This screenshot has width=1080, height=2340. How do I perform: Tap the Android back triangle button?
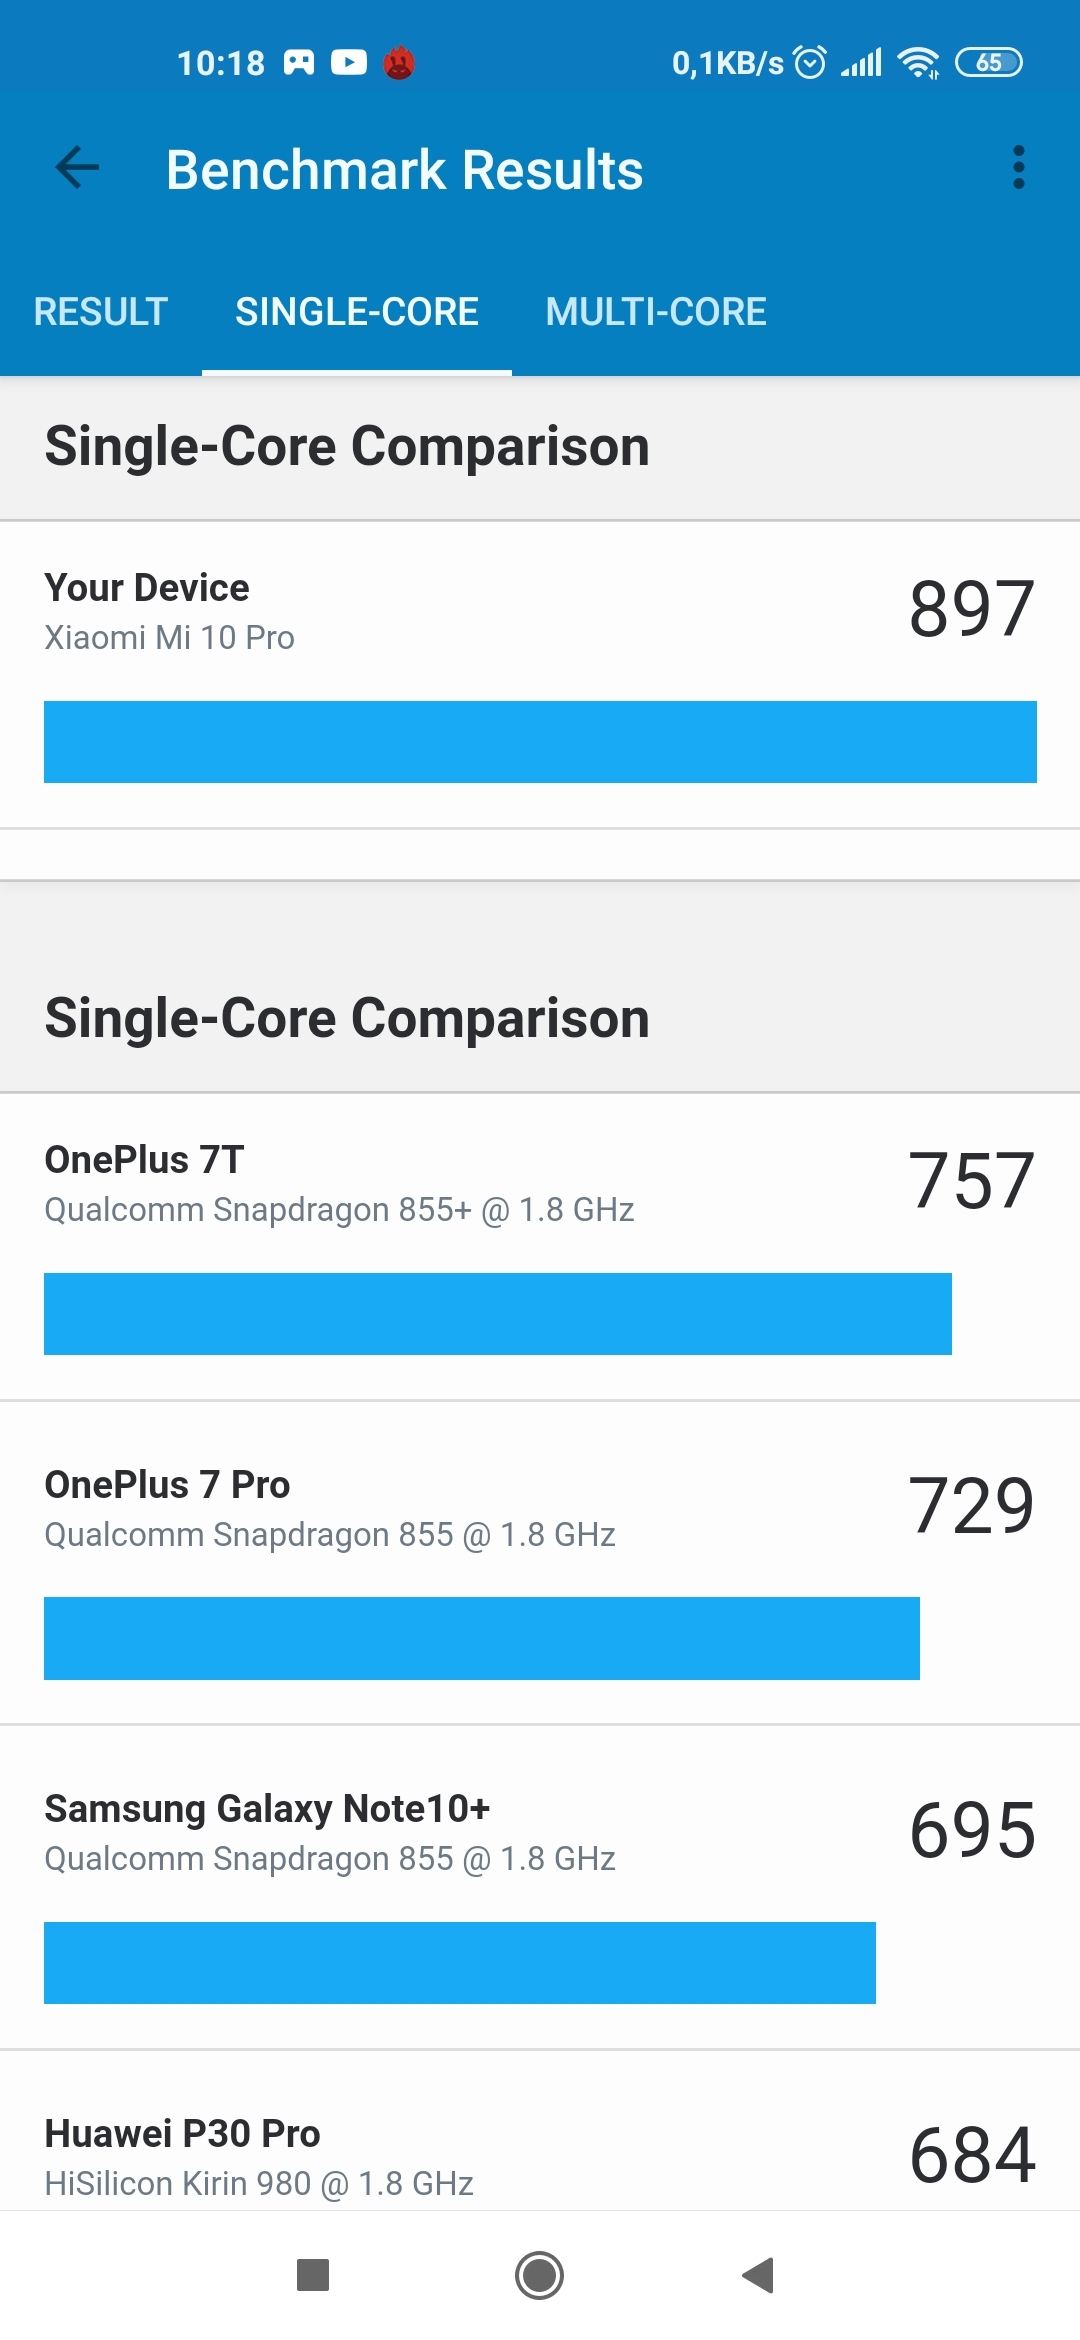(x=759, y=2275)
